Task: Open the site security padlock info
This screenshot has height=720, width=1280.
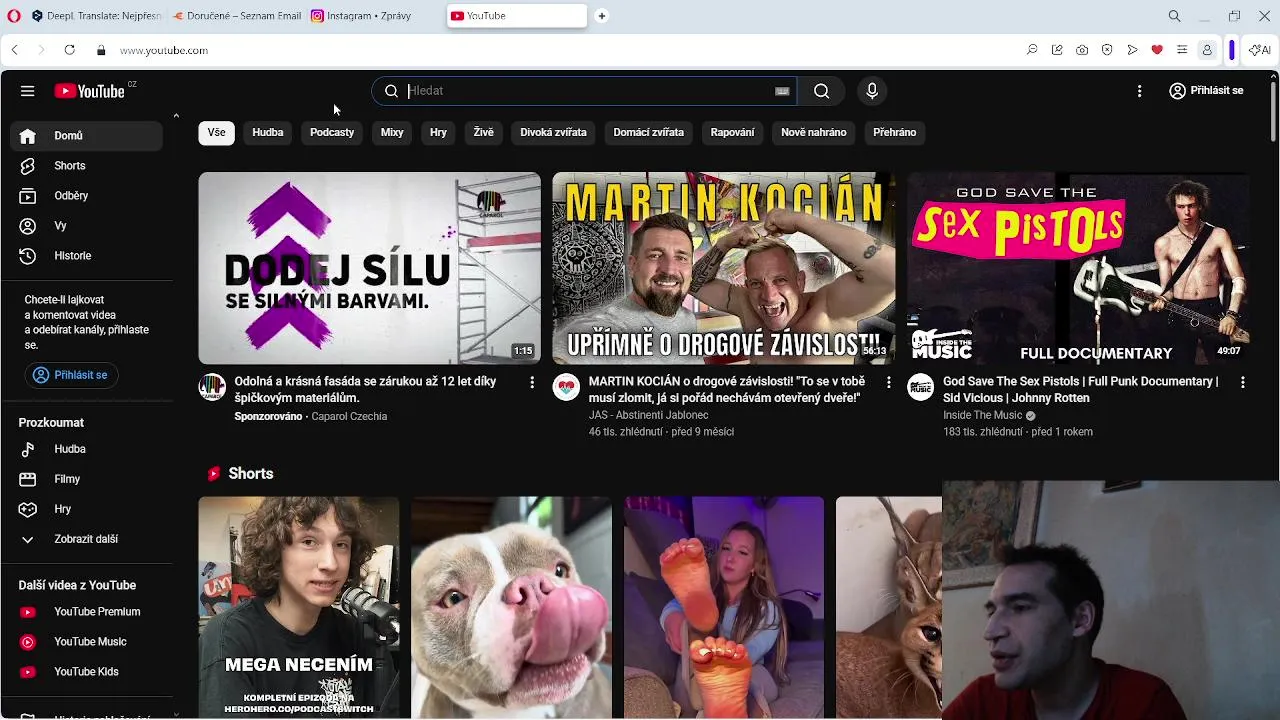Action: (x=100, y=50)
